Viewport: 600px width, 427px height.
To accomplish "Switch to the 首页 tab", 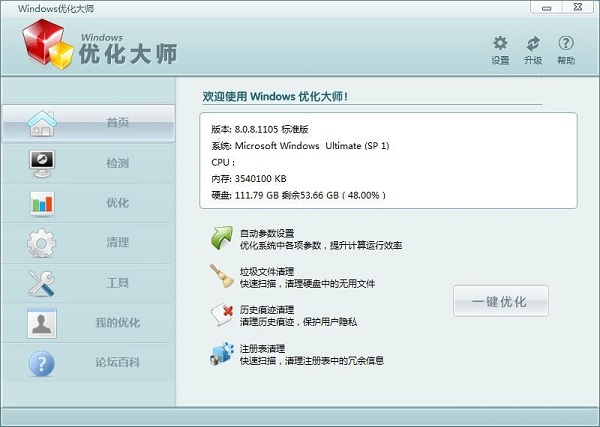I will point(88,123).
